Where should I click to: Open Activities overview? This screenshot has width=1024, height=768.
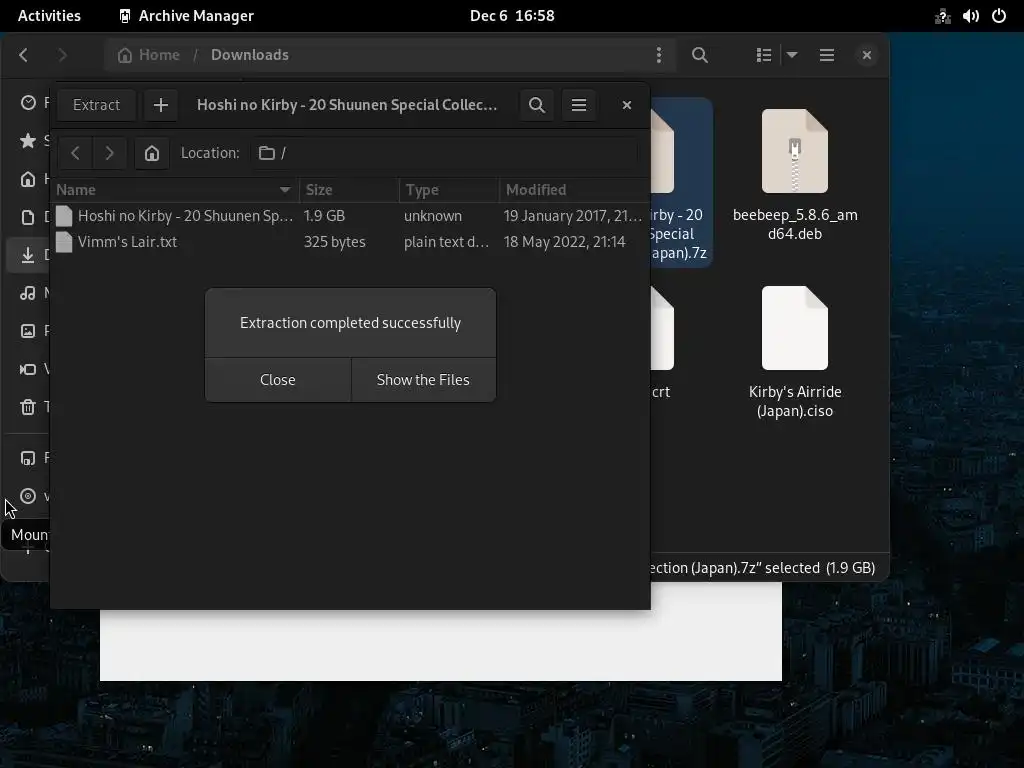(x=49, y=16)
